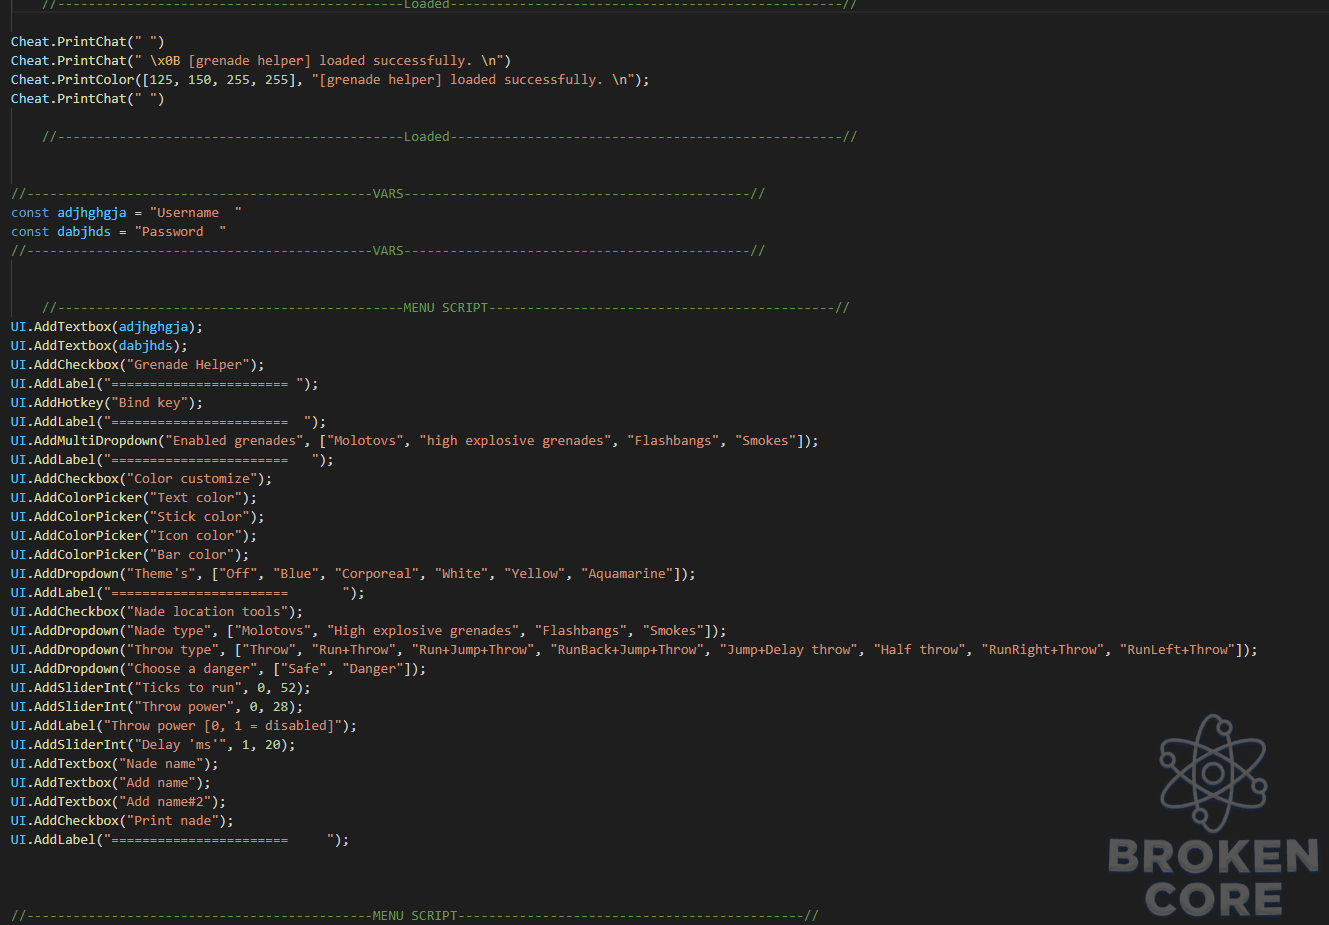
Task: Click the "Jump+Delay throw" string
Action: [x=789, y=649]
